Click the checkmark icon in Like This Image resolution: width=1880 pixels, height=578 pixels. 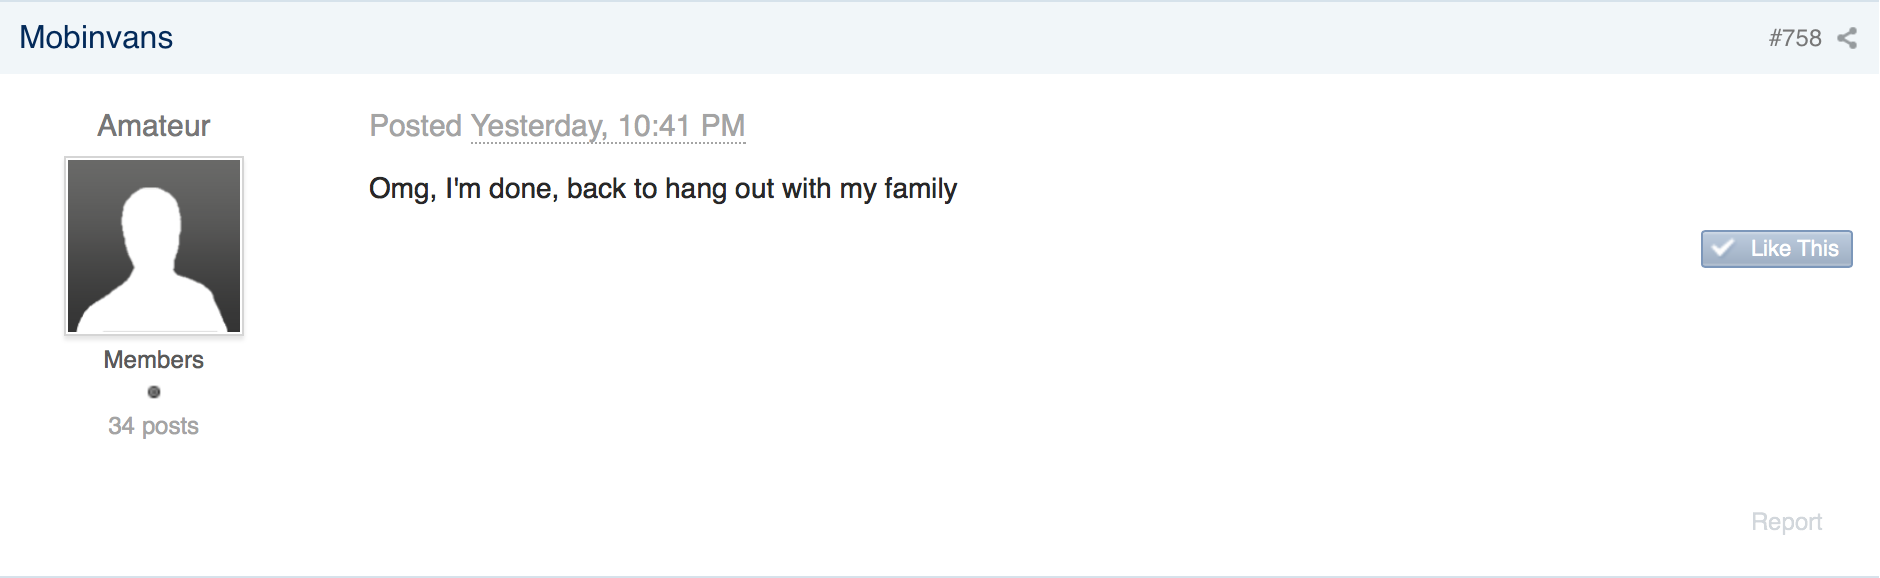pos(1723,248)
